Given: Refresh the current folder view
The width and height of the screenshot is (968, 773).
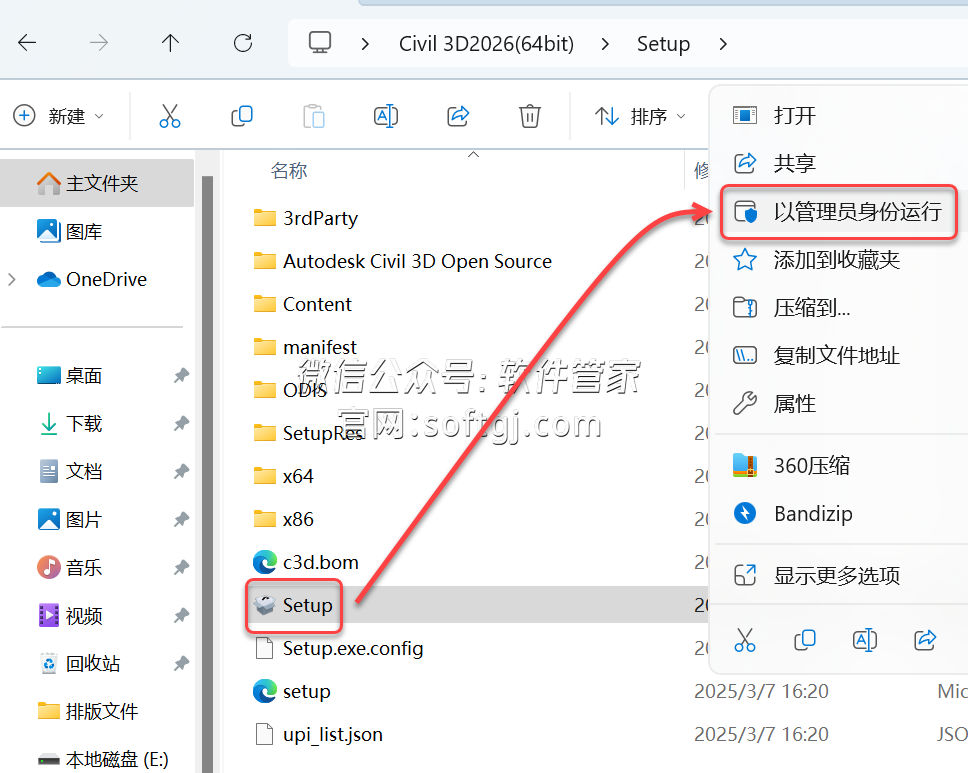Looking at the screenshot, I should (243, 43).
